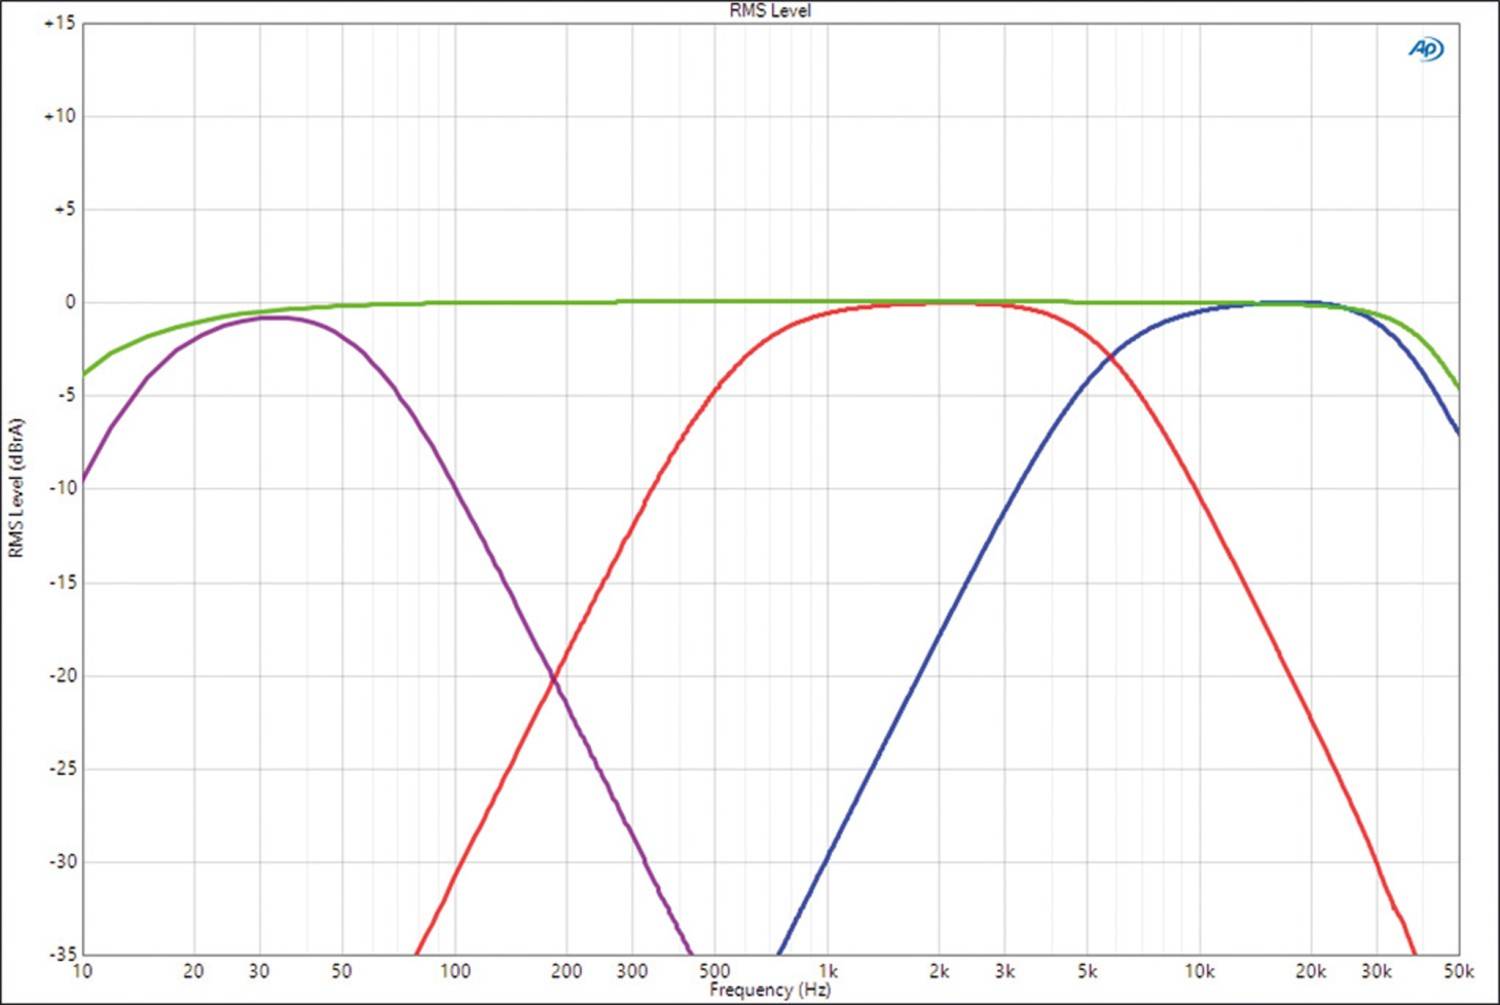Click the '0' y-axis tick label
Viewport: 1500px width, 1005px height.
[70, 302]
